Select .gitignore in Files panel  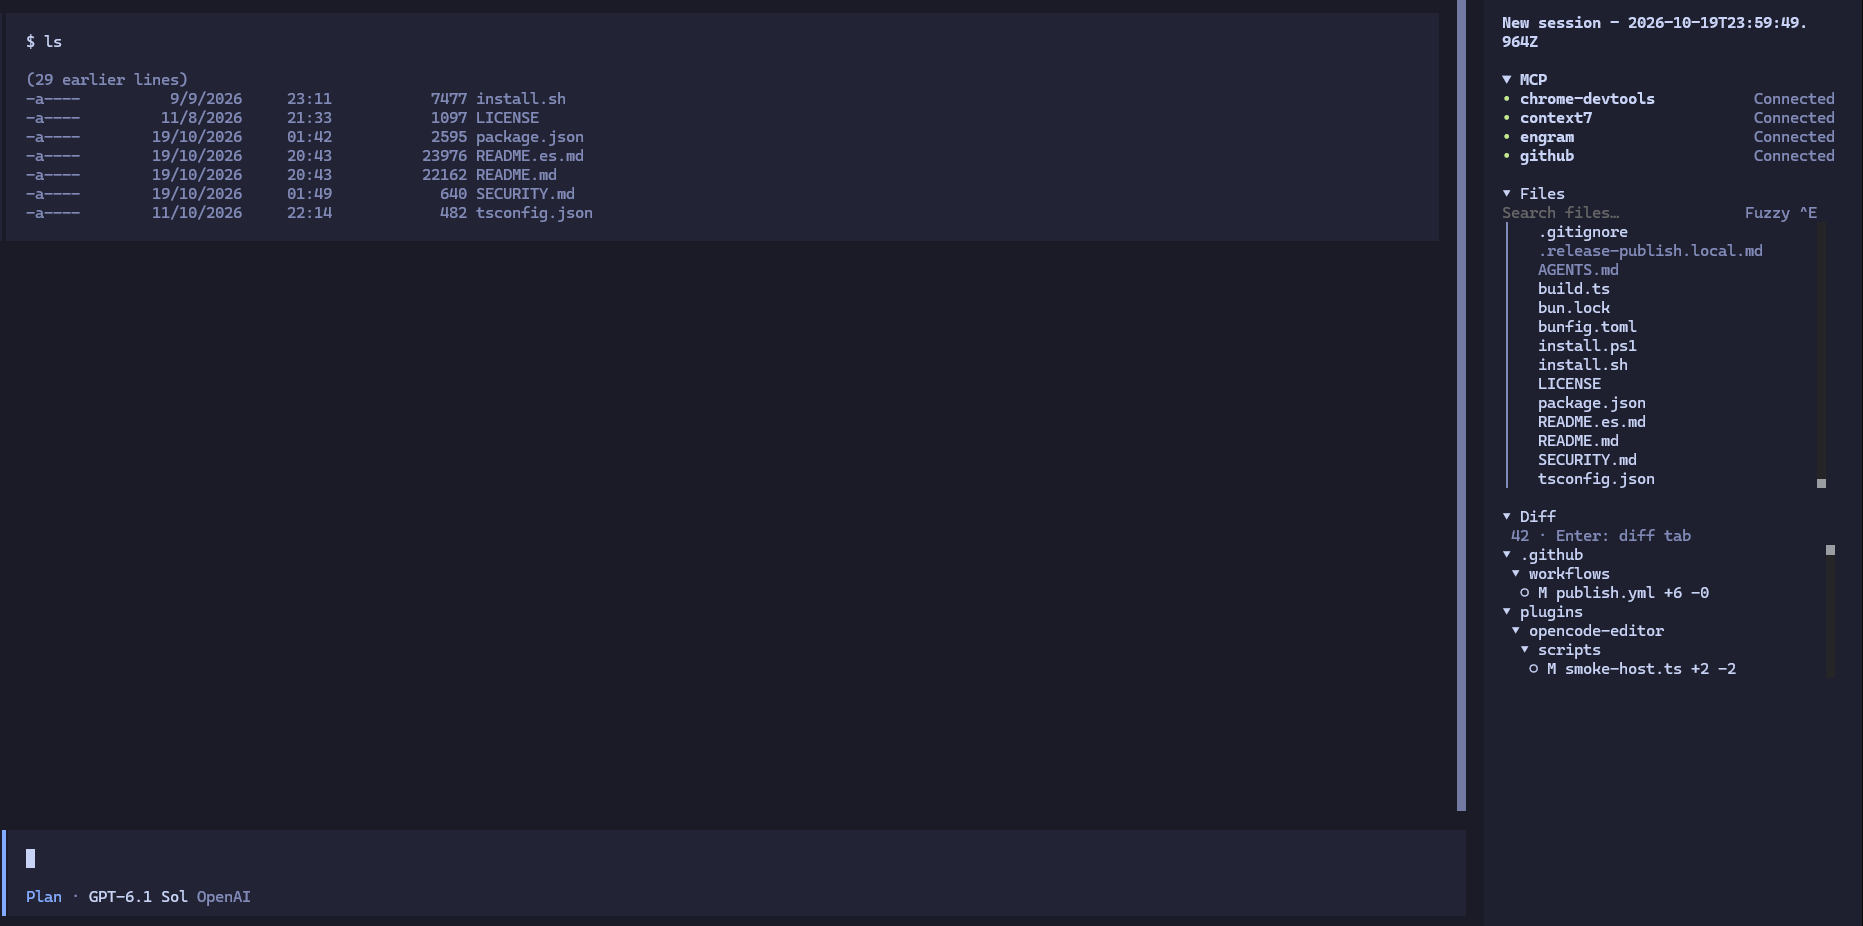tap(1583, 232)
